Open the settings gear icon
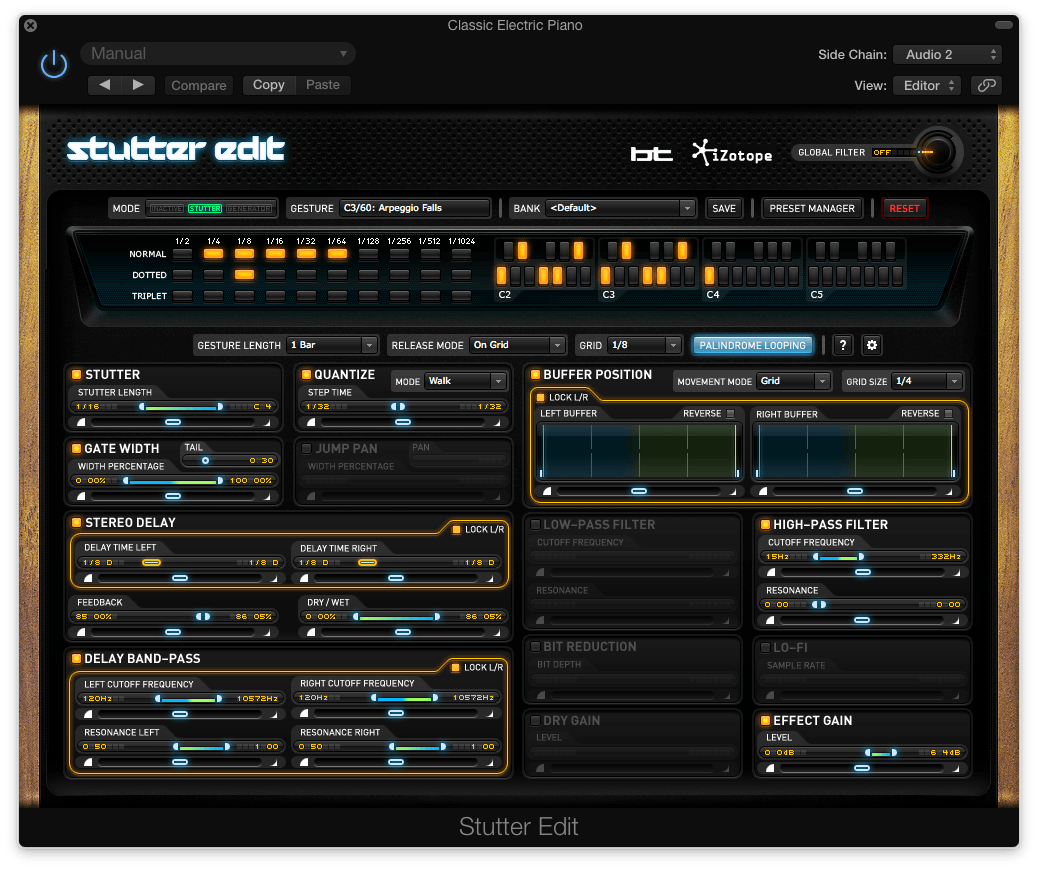The width and height of the screenshot is (1038, 870). tap(872, 345)
